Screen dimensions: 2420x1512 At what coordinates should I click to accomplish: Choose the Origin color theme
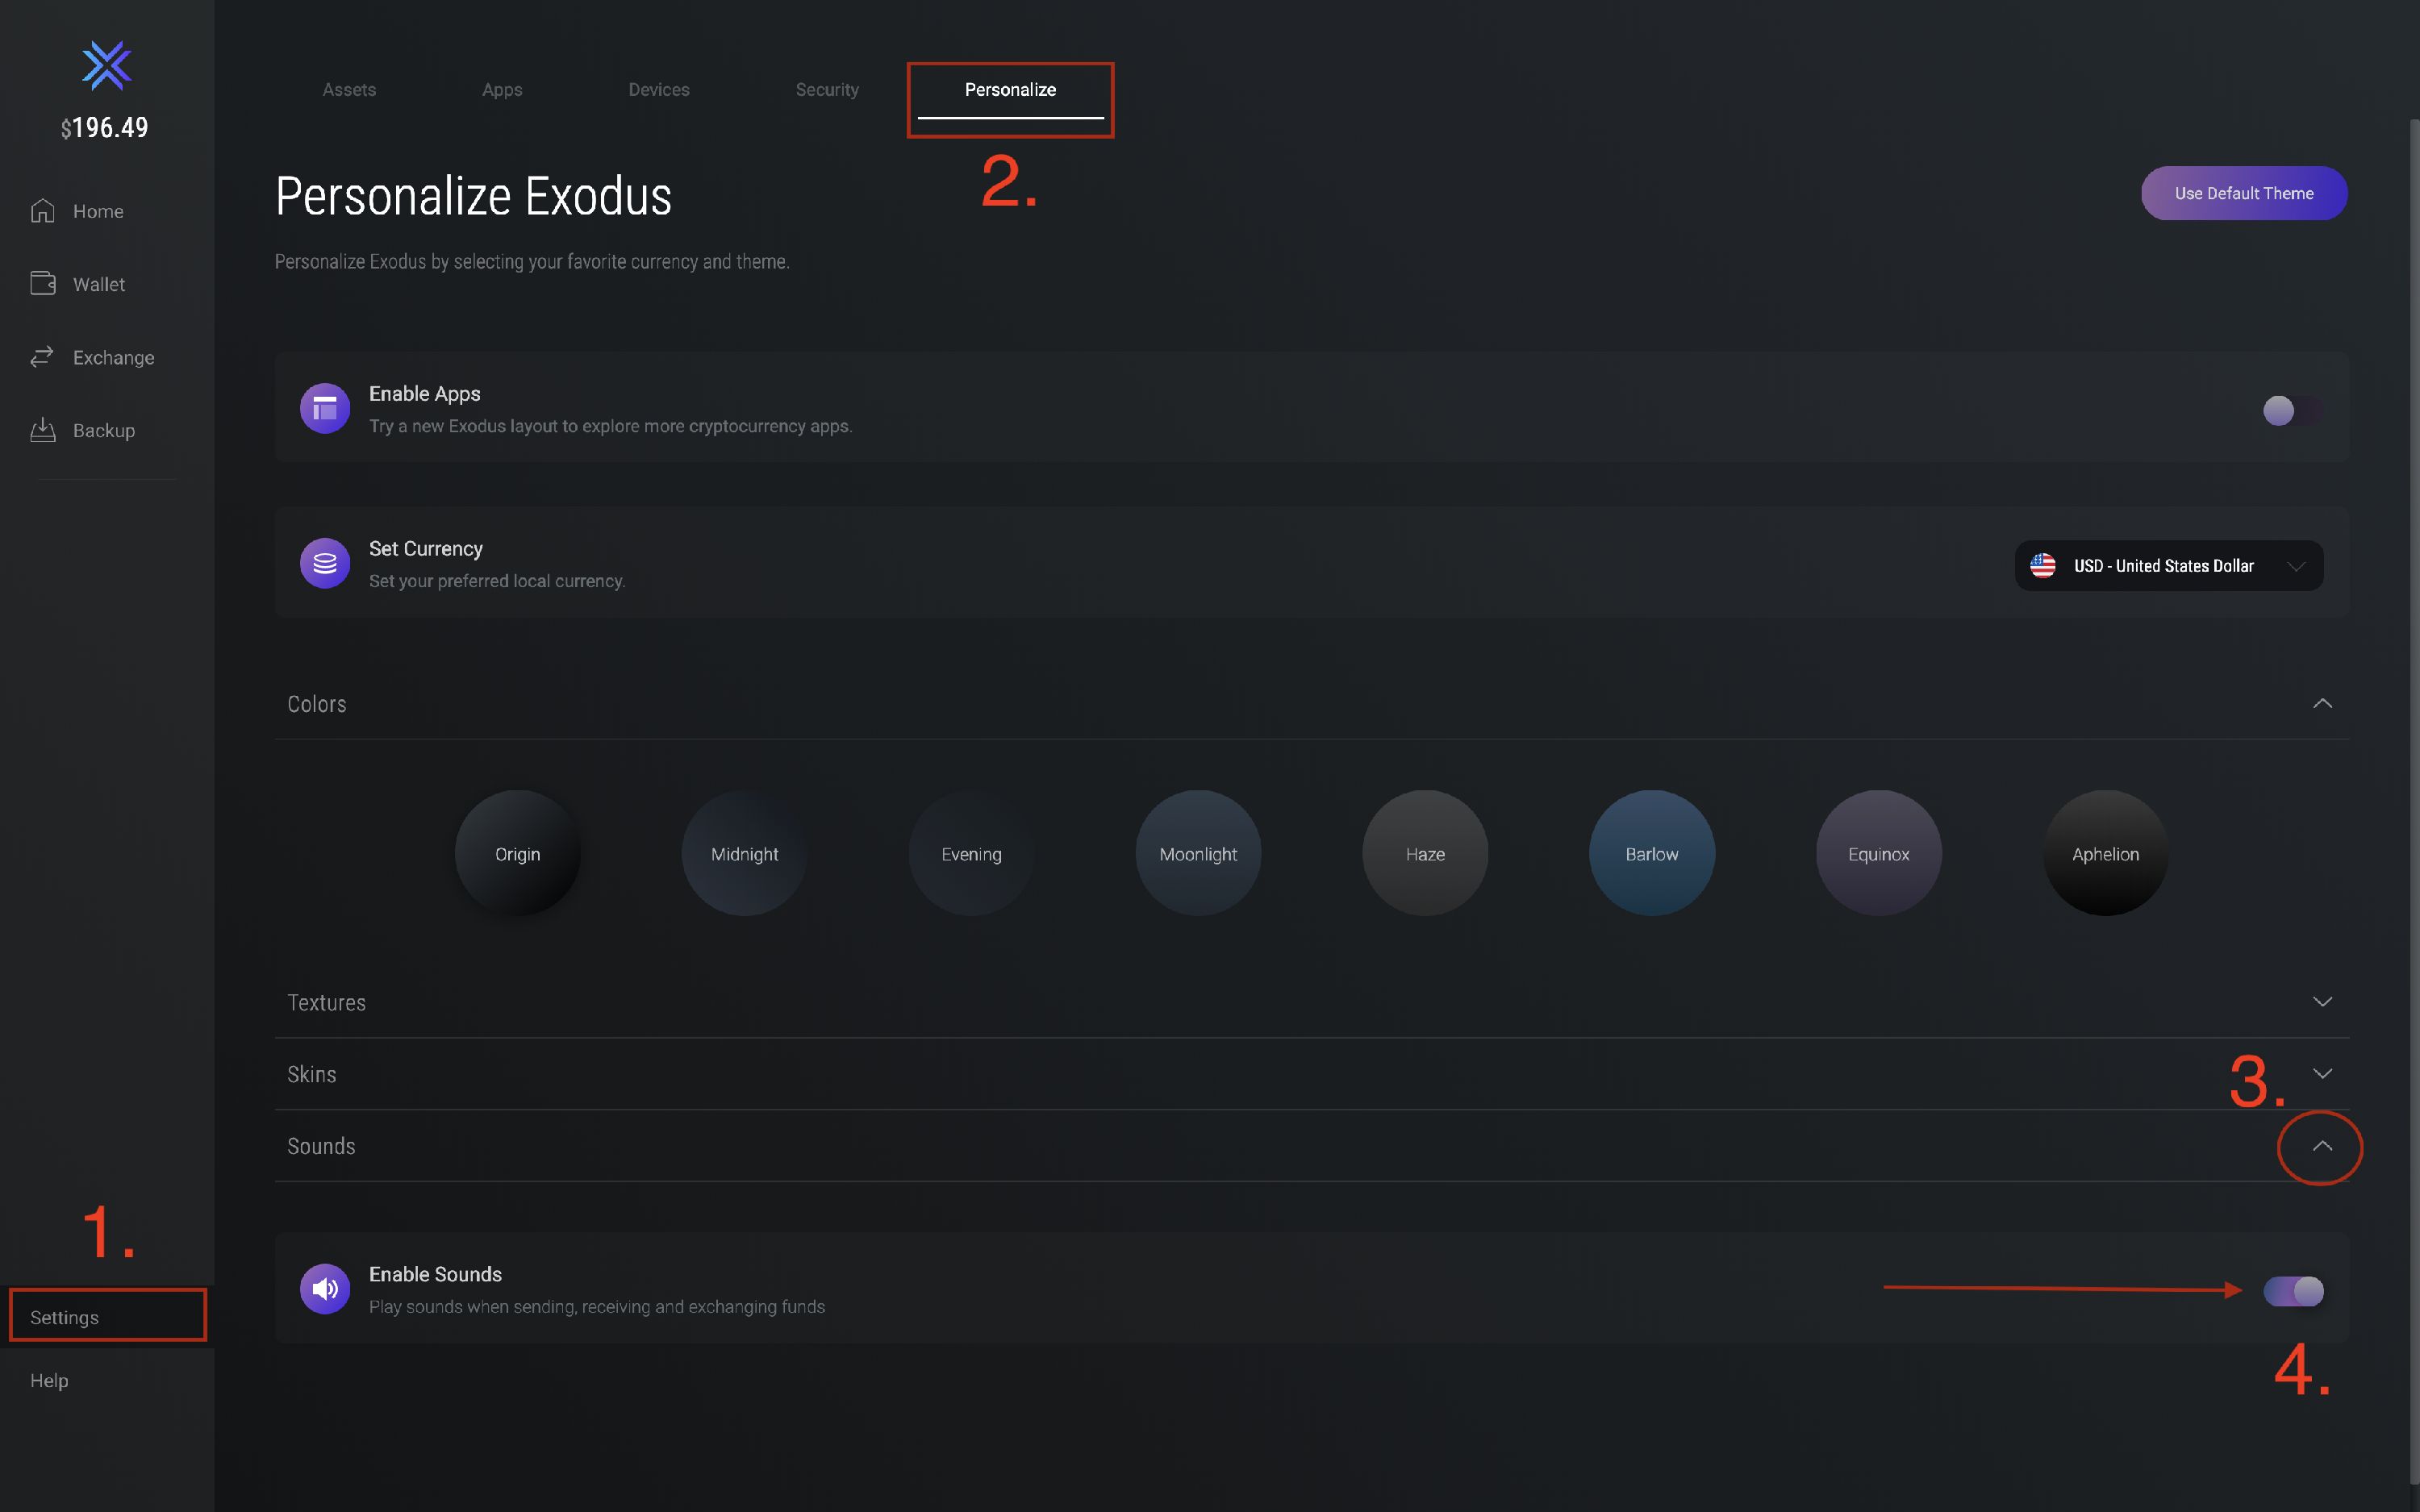click(517, 853)
